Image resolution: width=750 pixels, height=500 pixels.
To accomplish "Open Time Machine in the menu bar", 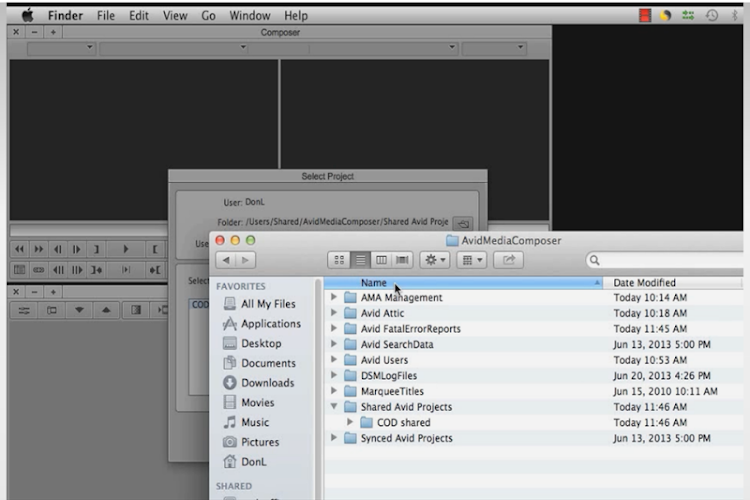I will point(710,16).
